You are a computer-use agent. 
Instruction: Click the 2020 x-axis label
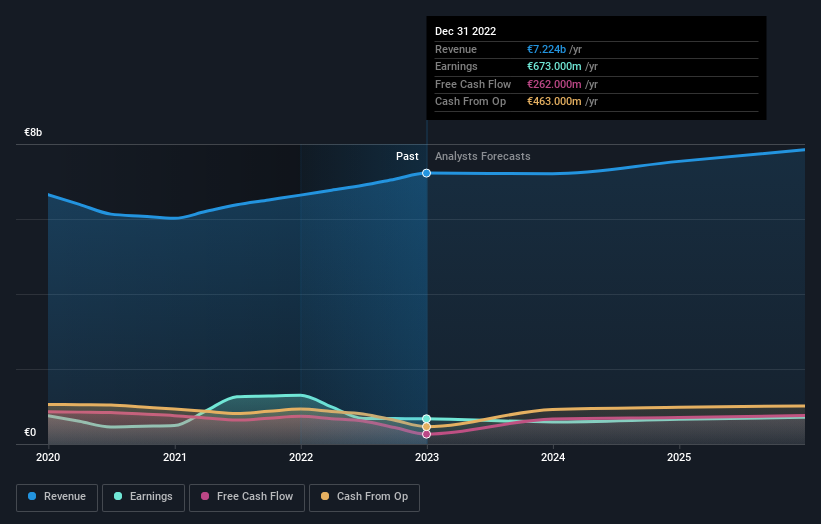point(48,458)
